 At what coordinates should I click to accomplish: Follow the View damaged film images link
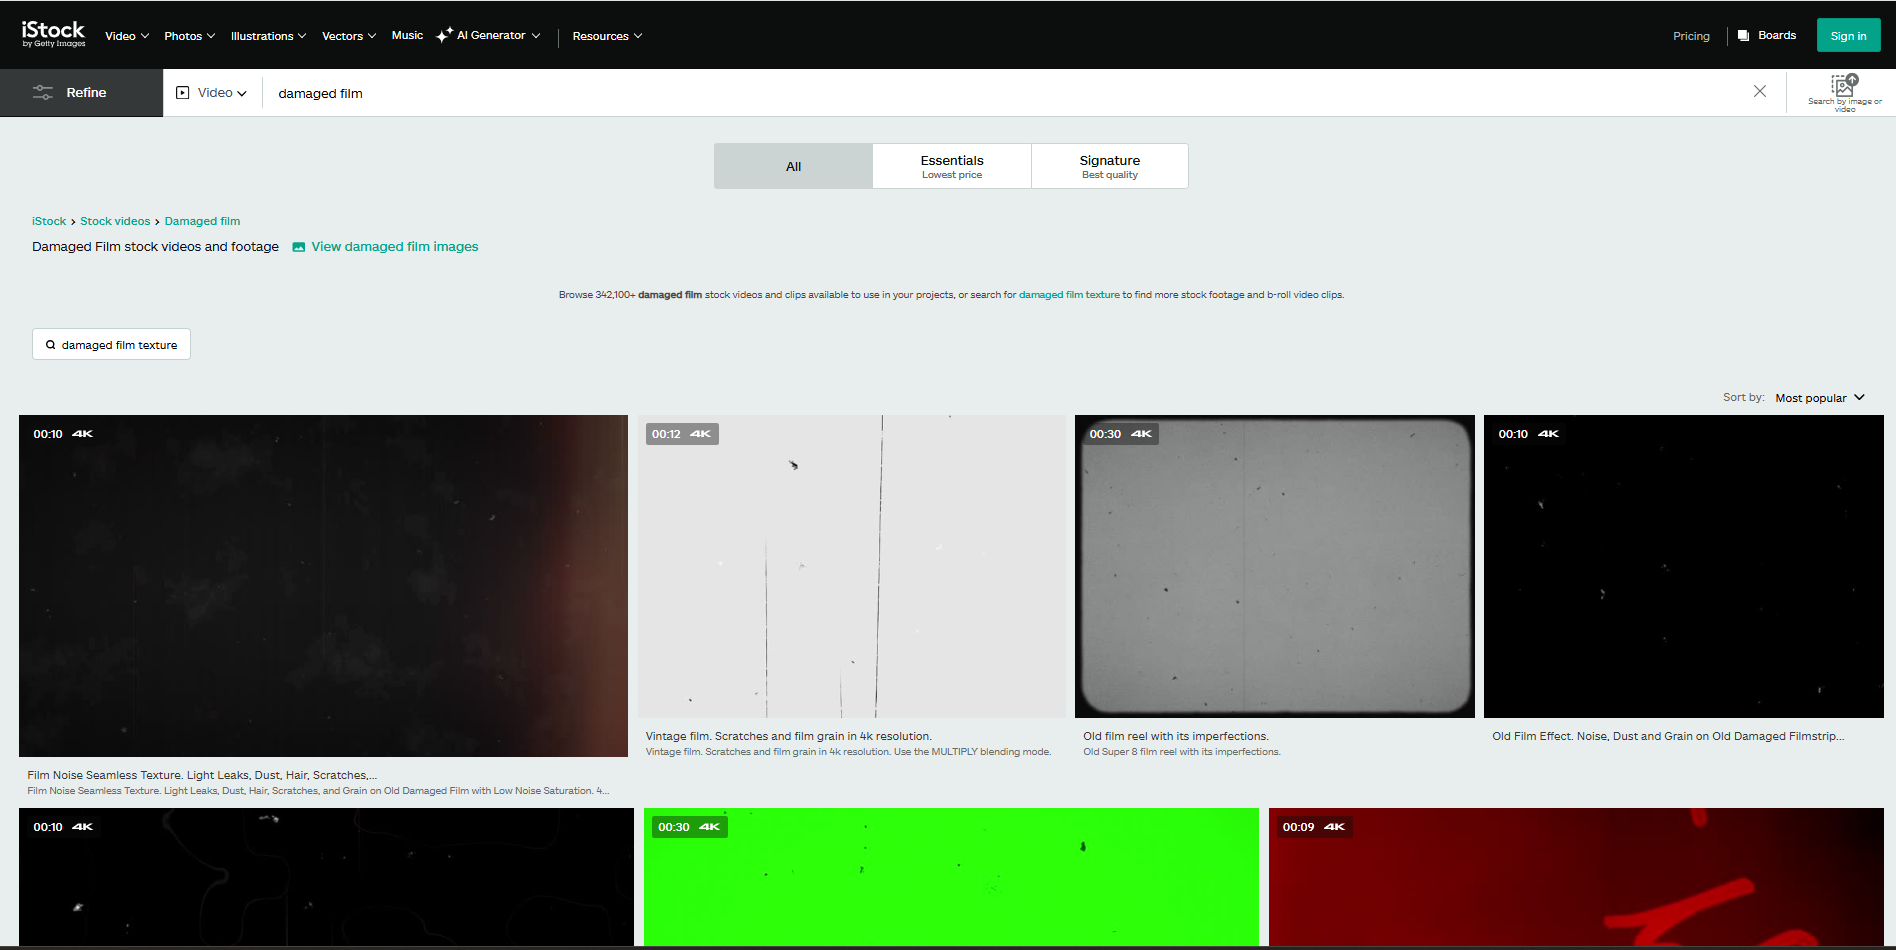(x=395, y=246)
